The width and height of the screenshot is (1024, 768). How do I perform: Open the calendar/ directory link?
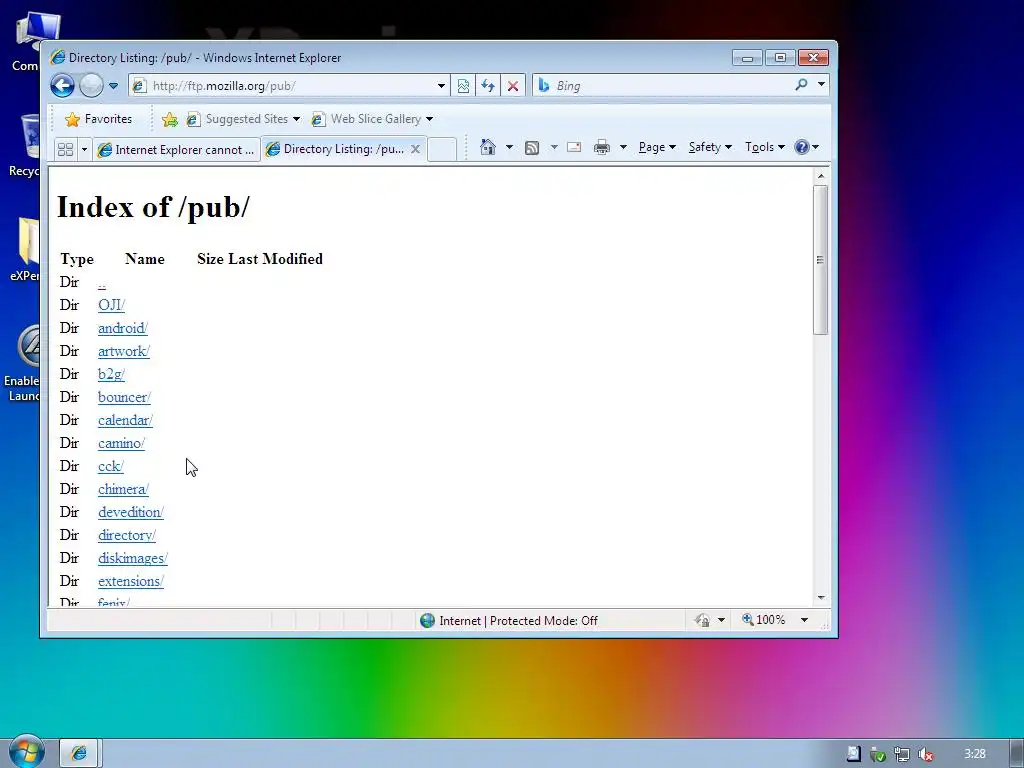coord(125,420)
